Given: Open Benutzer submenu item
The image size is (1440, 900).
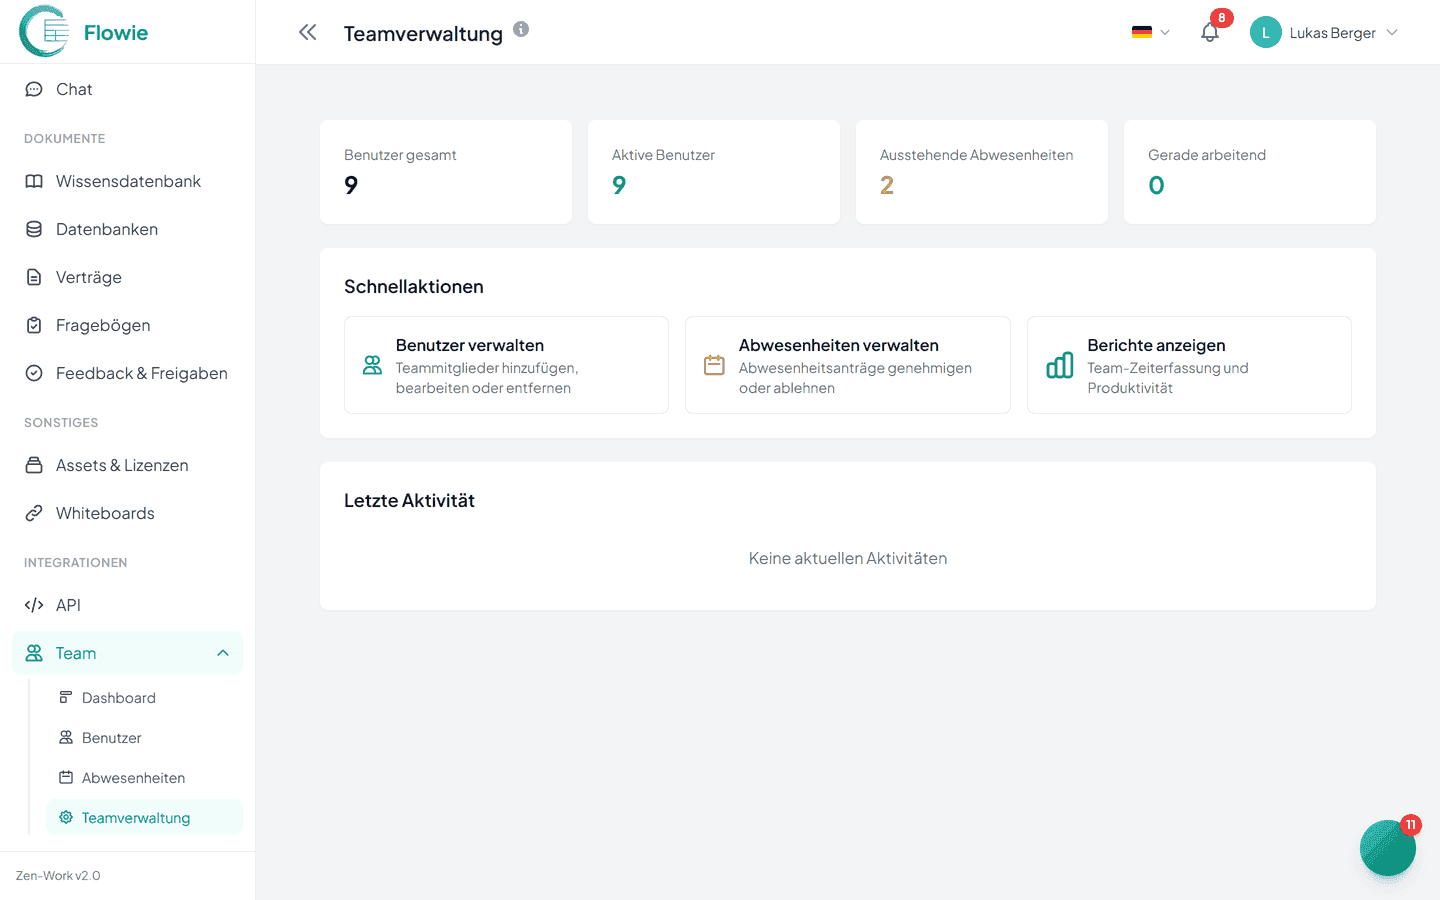Looking at the screenshot, I should pyautogui.click(x=144, y=738).
